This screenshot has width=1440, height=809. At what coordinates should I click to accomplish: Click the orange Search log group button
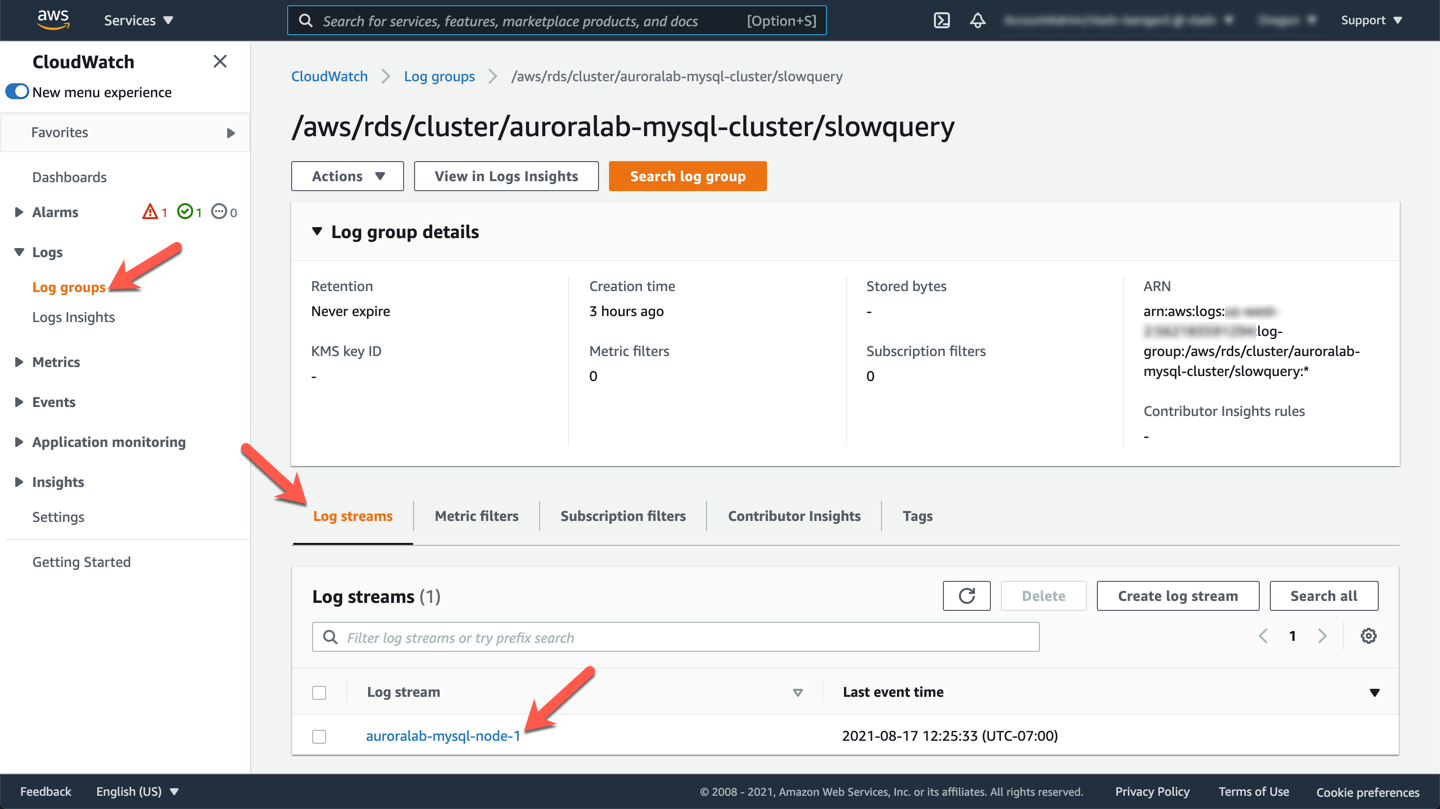pos(687,176)
